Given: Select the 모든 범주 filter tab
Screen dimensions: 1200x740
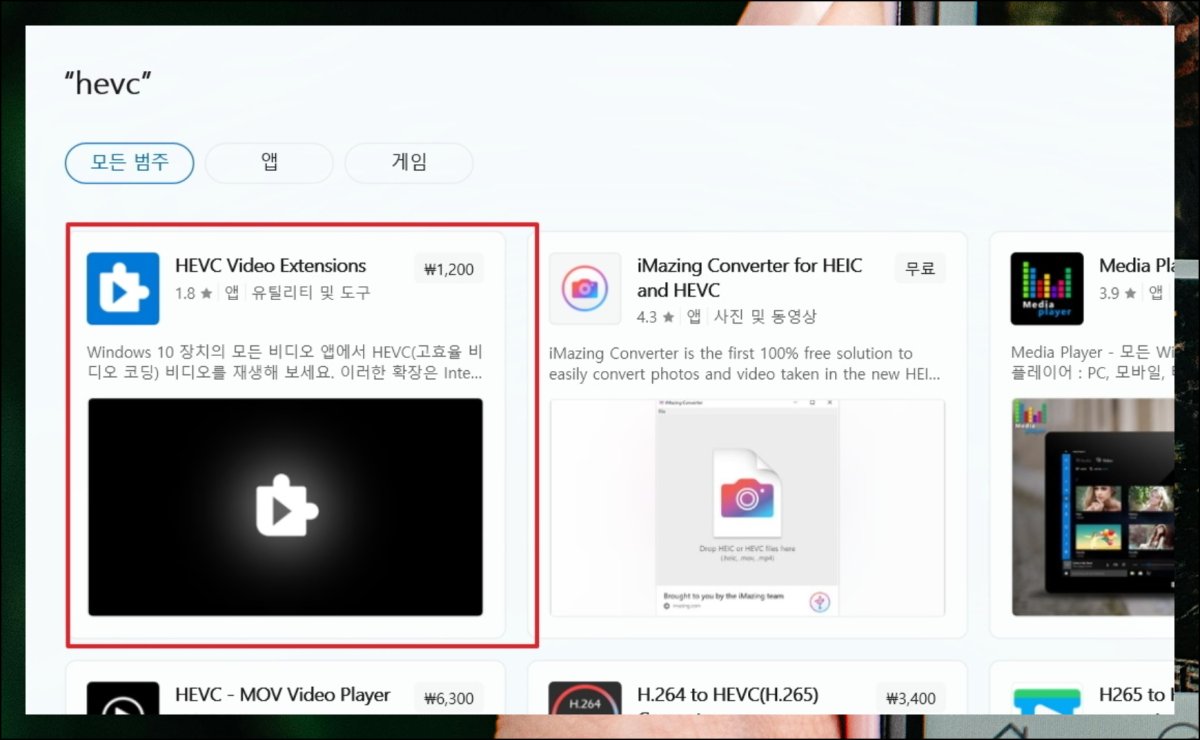Looking at the screenshot, I should click(x=129, y=163).
